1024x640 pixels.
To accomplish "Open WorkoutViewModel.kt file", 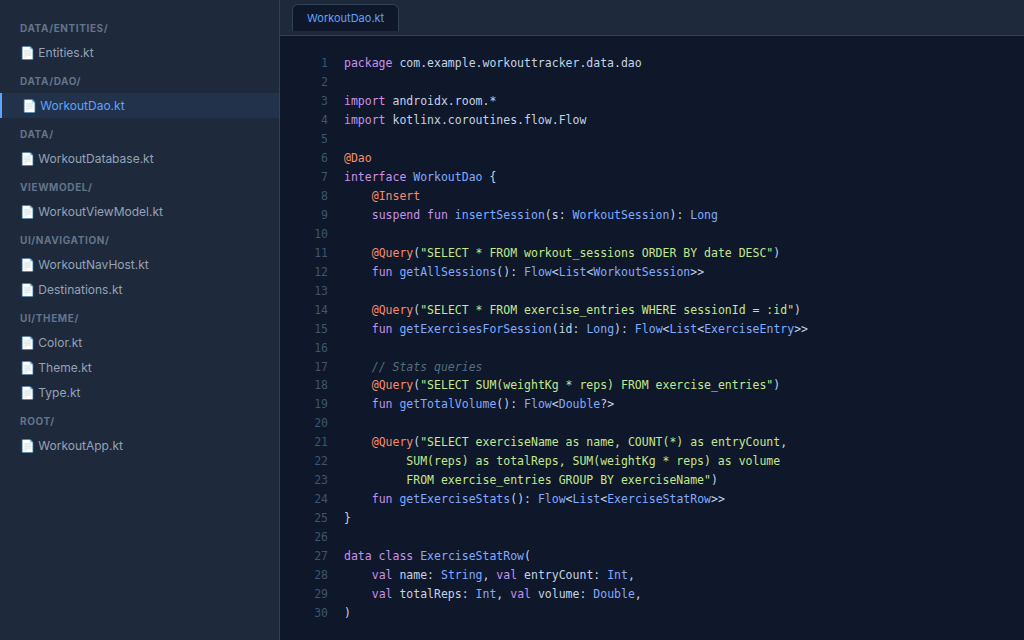I will pos(140,212).
